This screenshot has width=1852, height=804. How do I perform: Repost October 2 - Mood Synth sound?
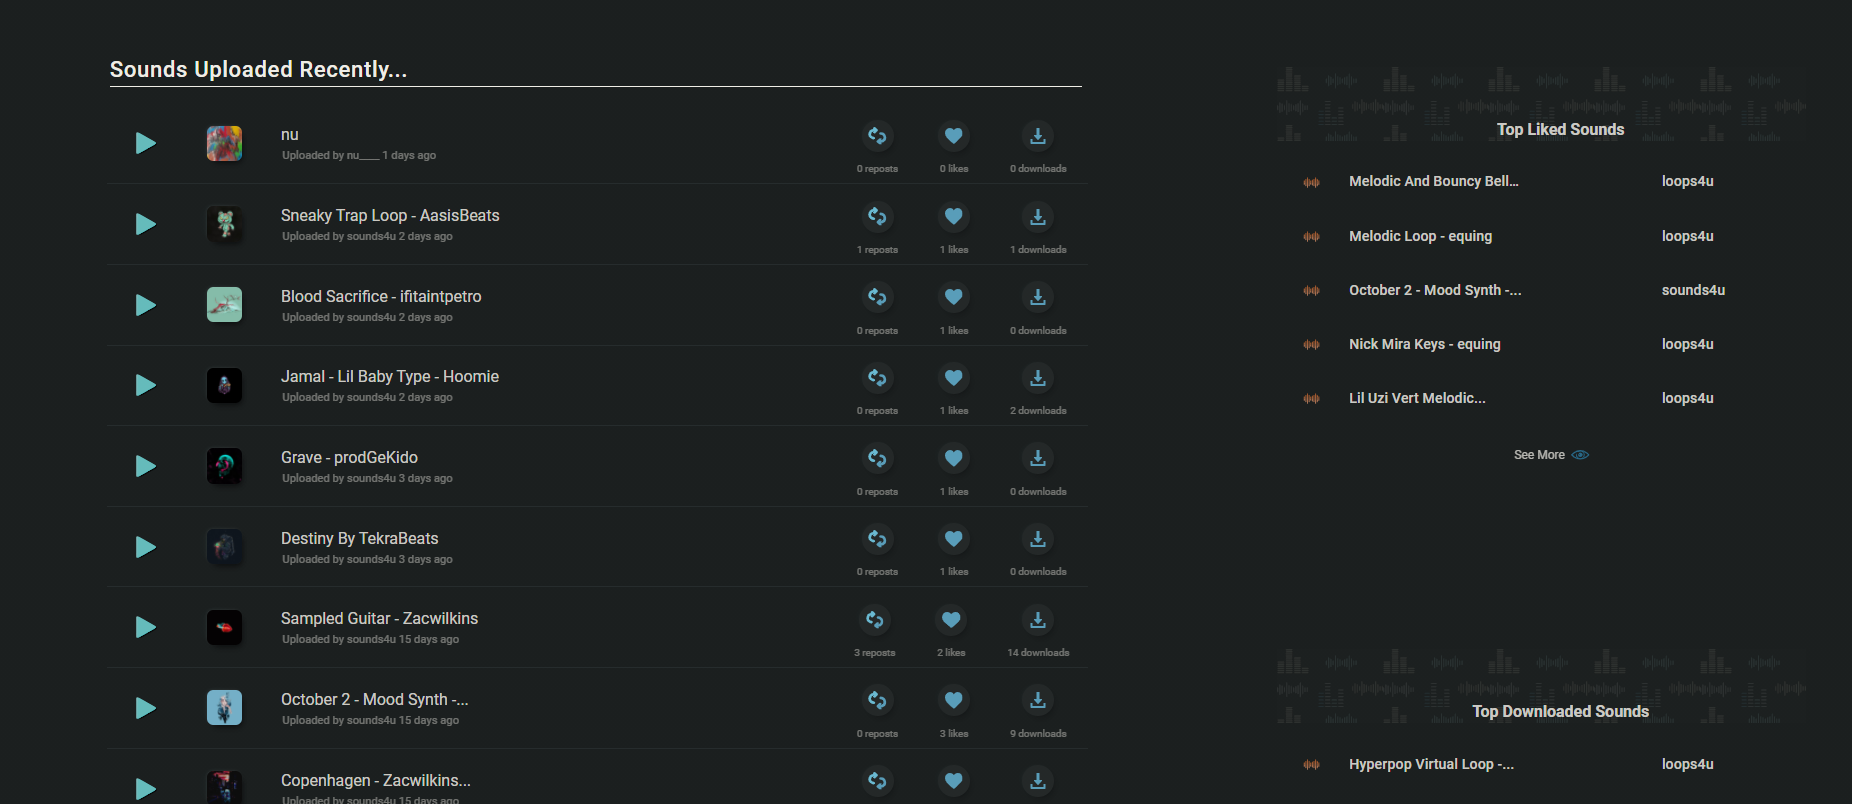click(877, 700)
